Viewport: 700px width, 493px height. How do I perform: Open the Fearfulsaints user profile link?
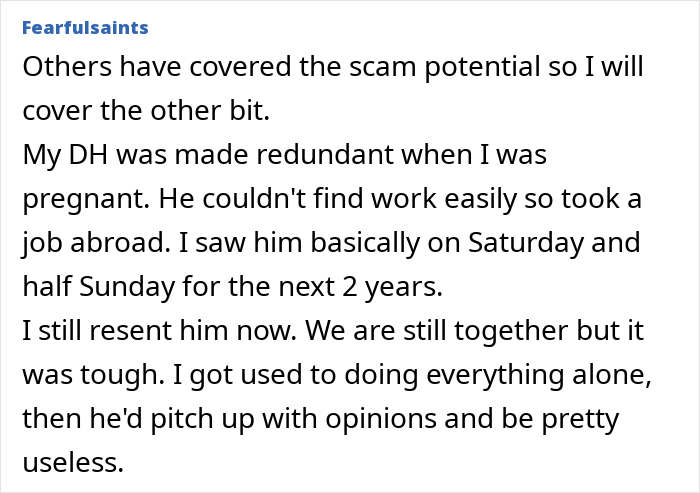coord(85,28)
